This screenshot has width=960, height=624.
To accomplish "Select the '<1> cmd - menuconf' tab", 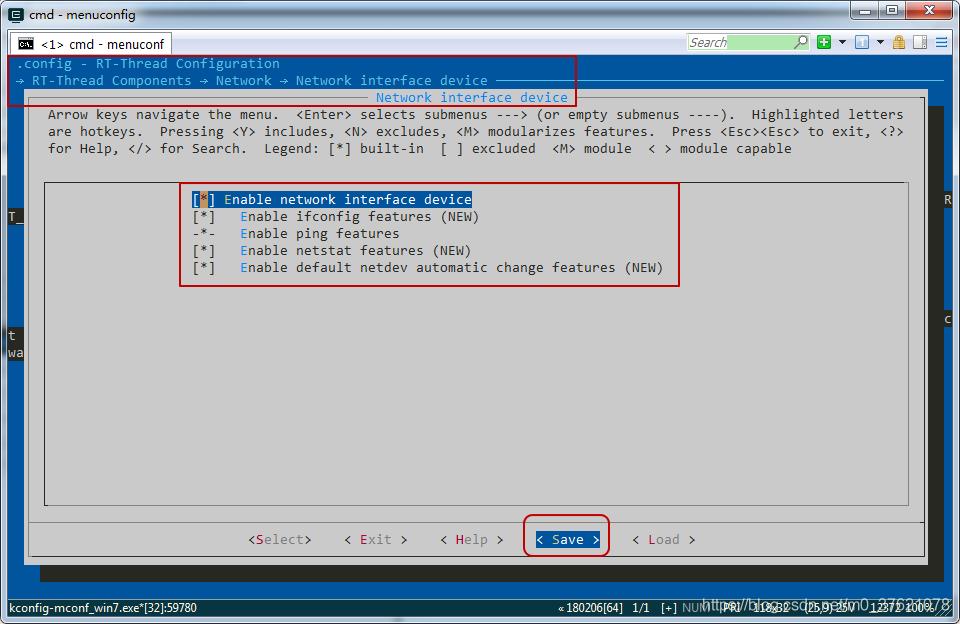I will 91,44.
